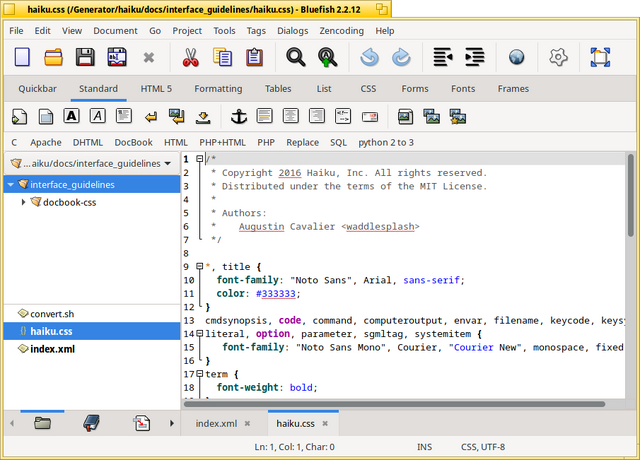Insert a paragraph with the paragraph icon
The height and width of the screenshot is (460, 640).
(124, 116)
